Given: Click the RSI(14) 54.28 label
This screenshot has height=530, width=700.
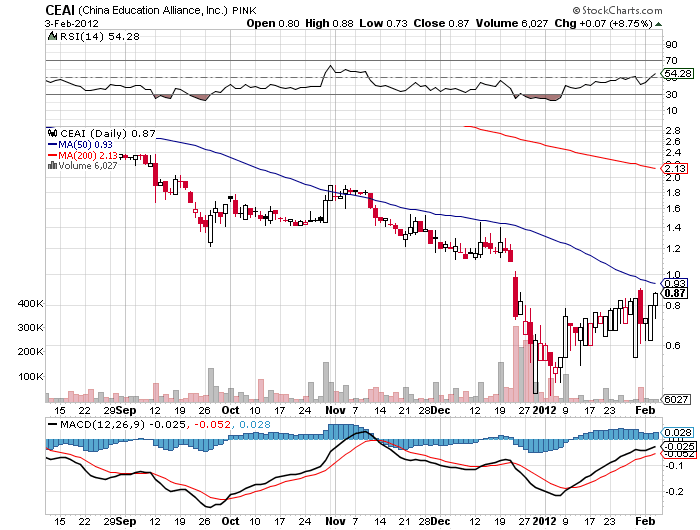Looking at the screenshot, I should (99, 36).
